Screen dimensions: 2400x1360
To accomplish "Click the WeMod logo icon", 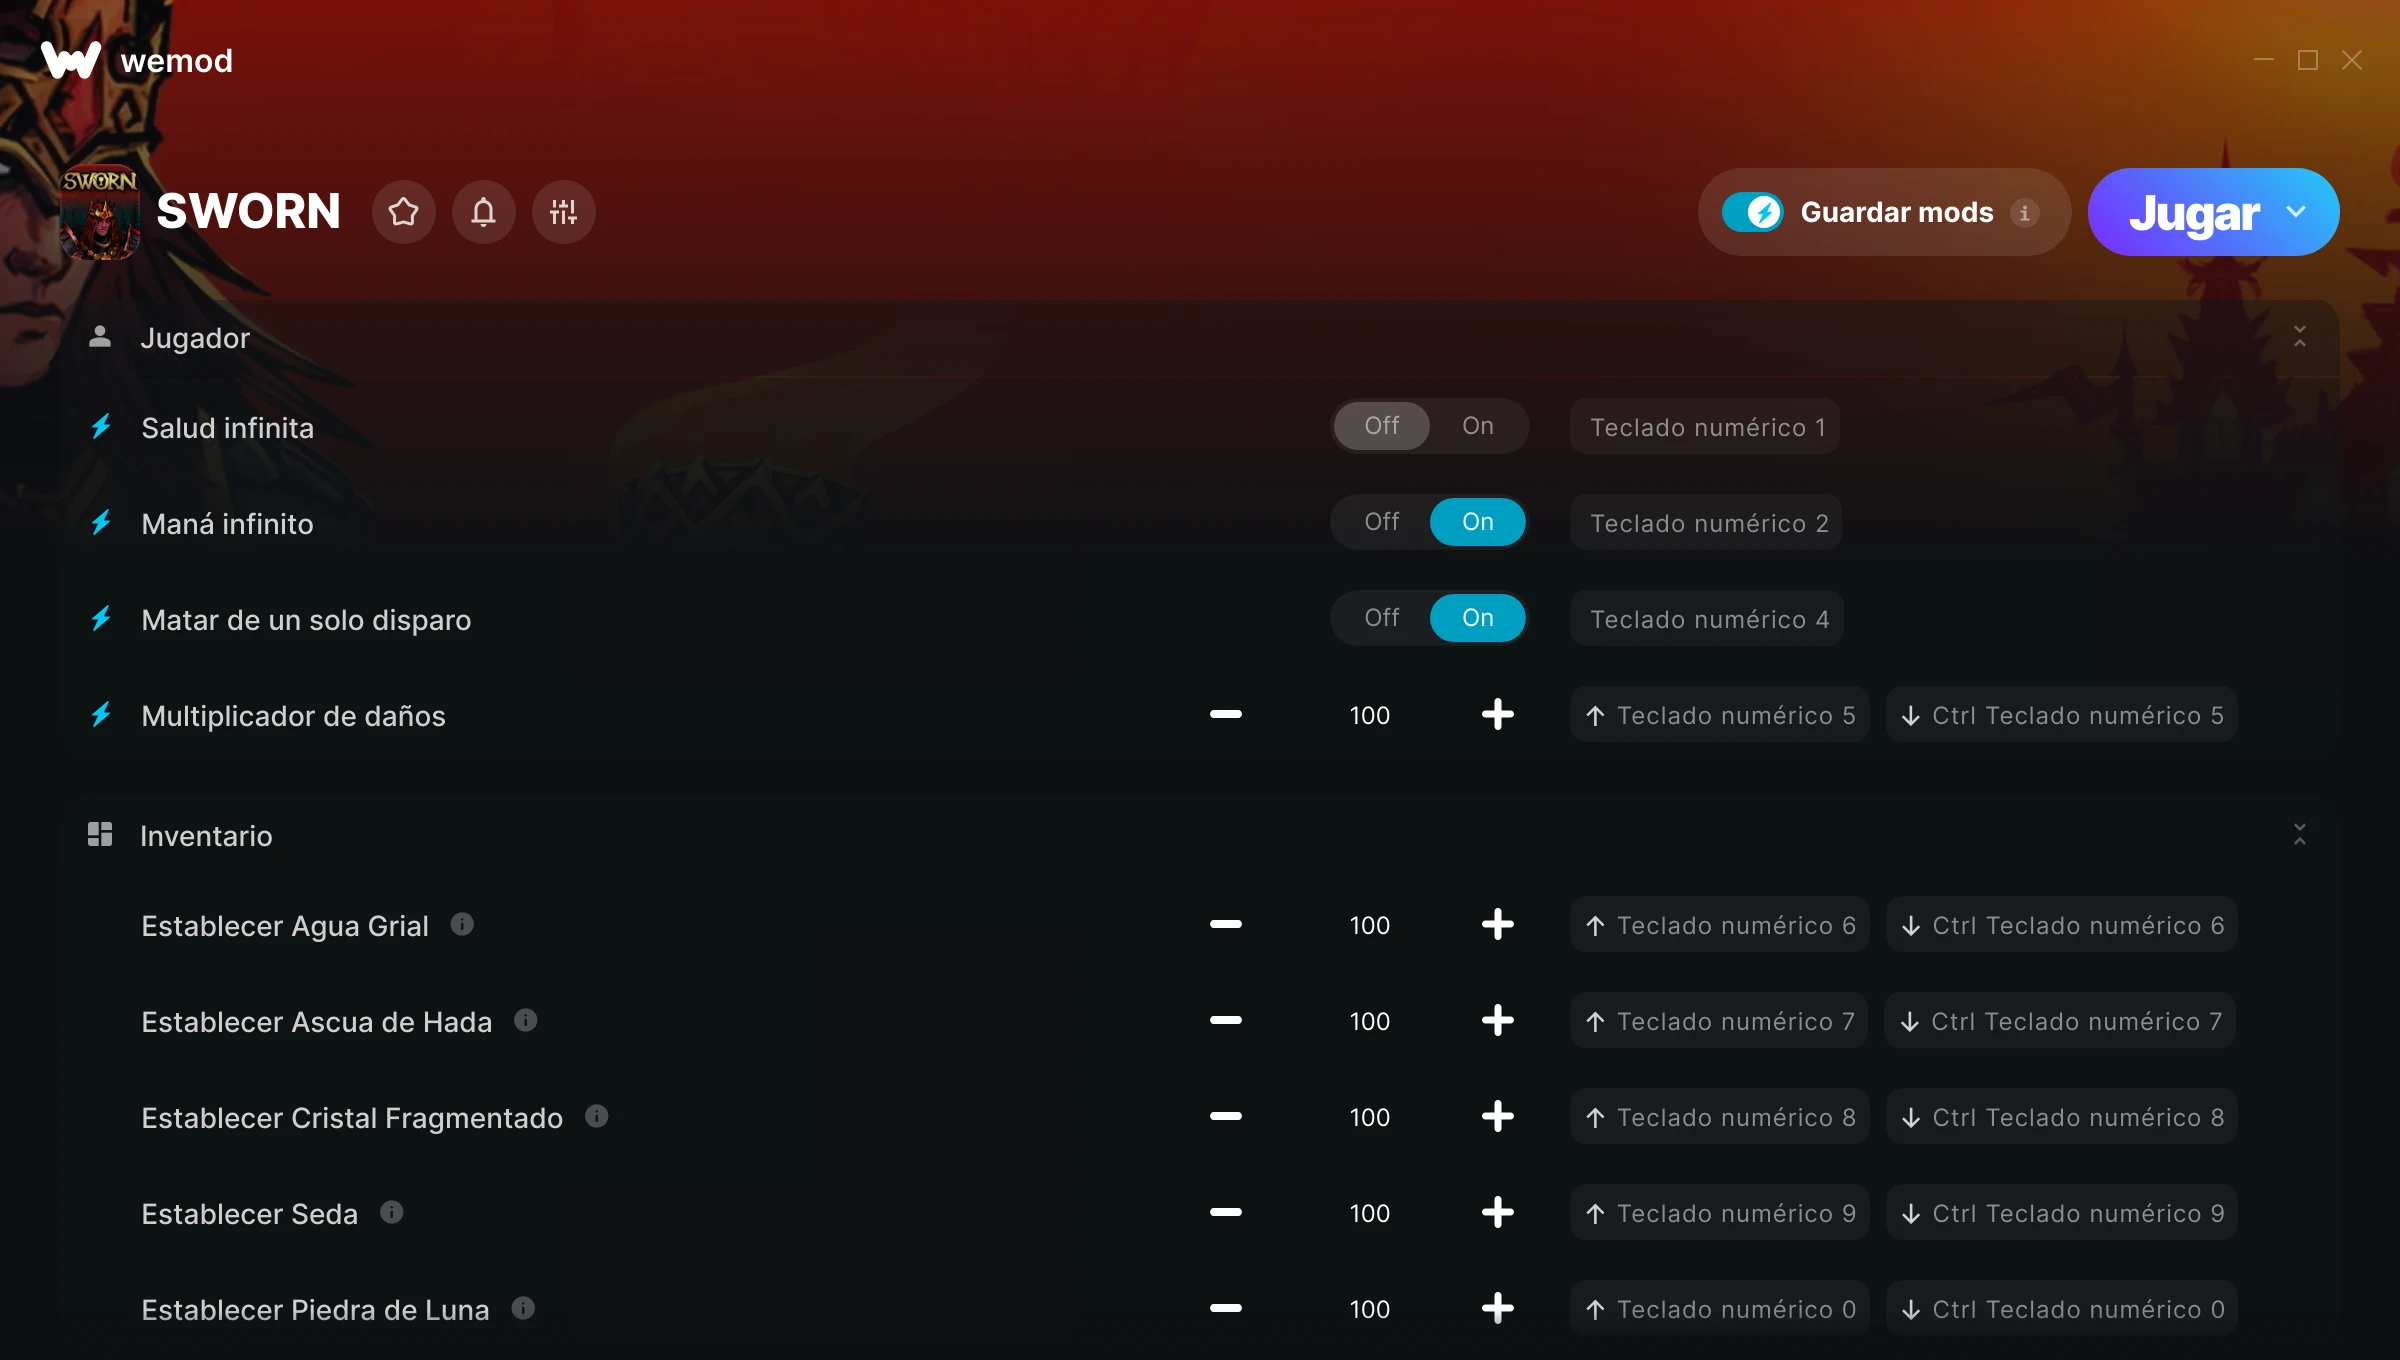I will (x=71, y=60).
